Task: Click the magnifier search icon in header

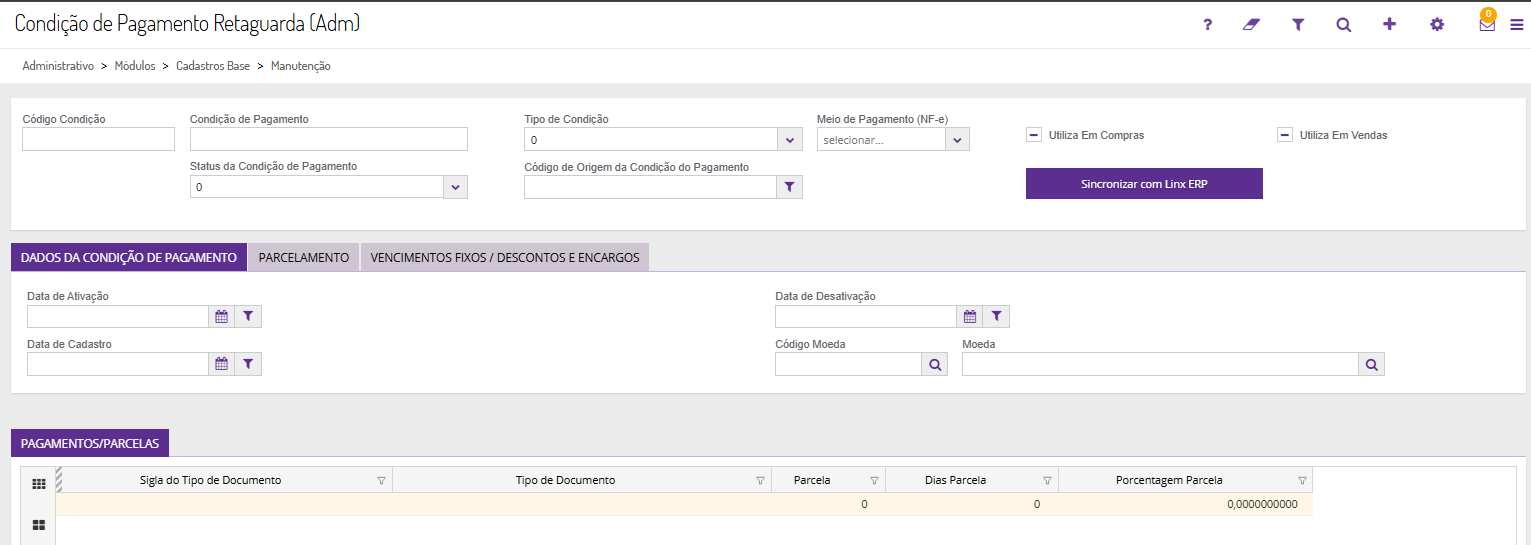Action: 1343,25
